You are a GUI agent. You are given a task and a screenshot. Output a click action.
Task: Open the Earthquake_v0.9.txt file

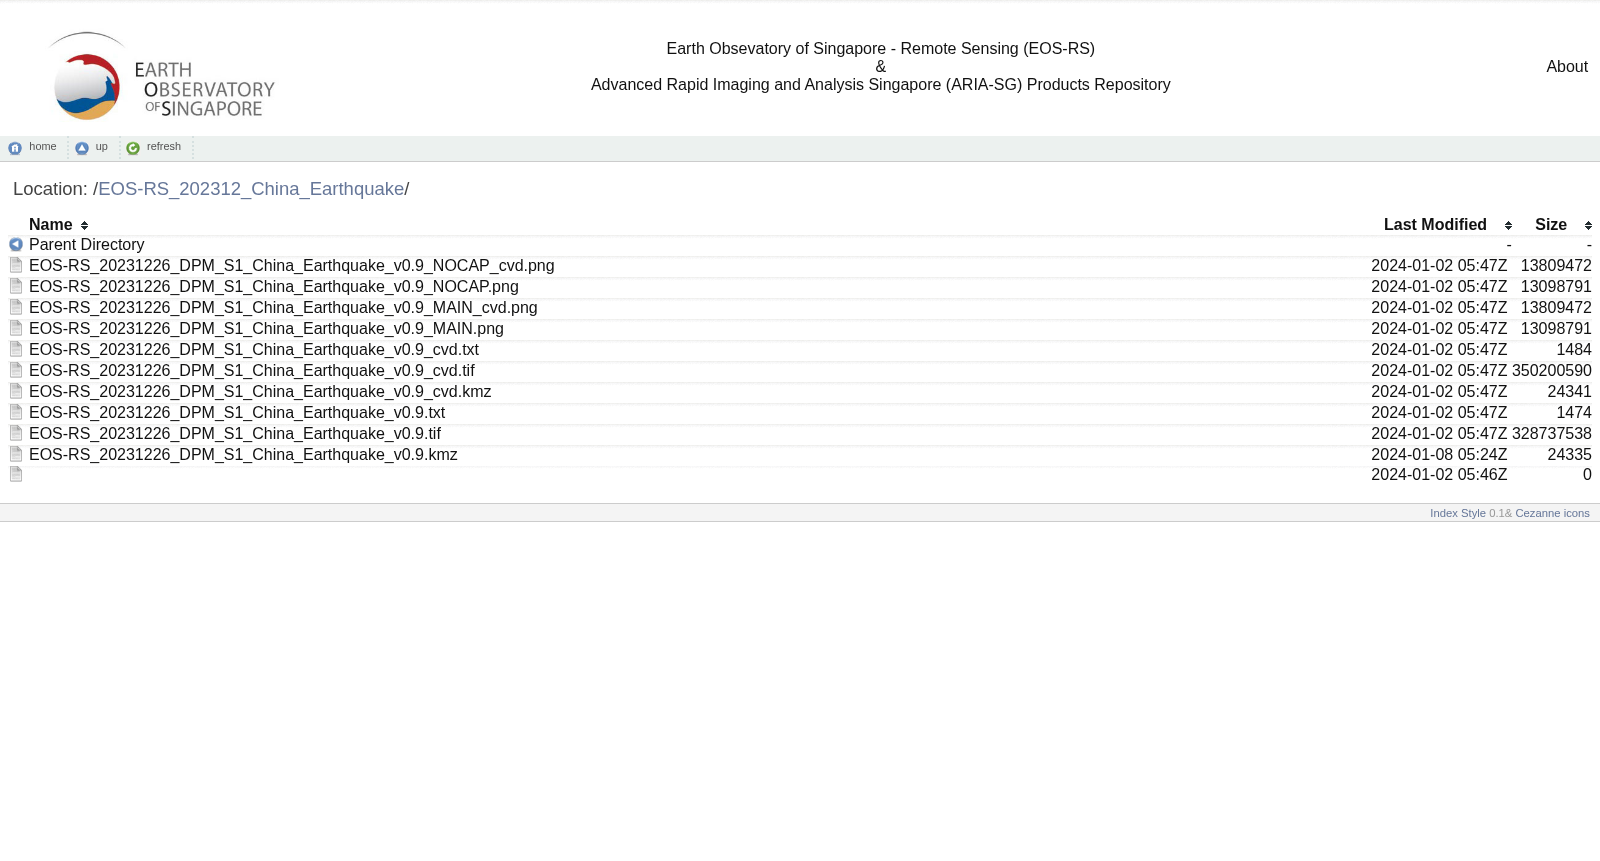pyautogui.click(x=237, y=413)
